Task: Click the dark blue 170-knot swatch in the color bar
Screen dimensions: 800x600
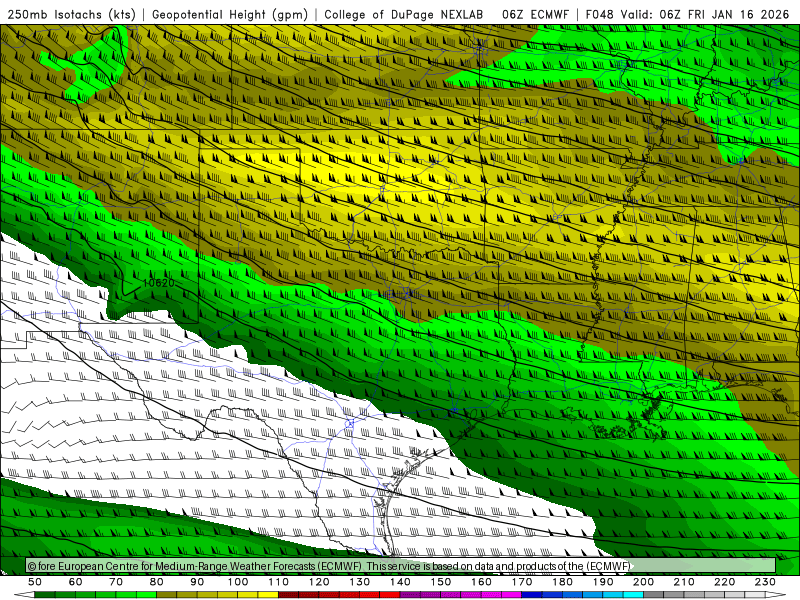Action: click(532, 595)
